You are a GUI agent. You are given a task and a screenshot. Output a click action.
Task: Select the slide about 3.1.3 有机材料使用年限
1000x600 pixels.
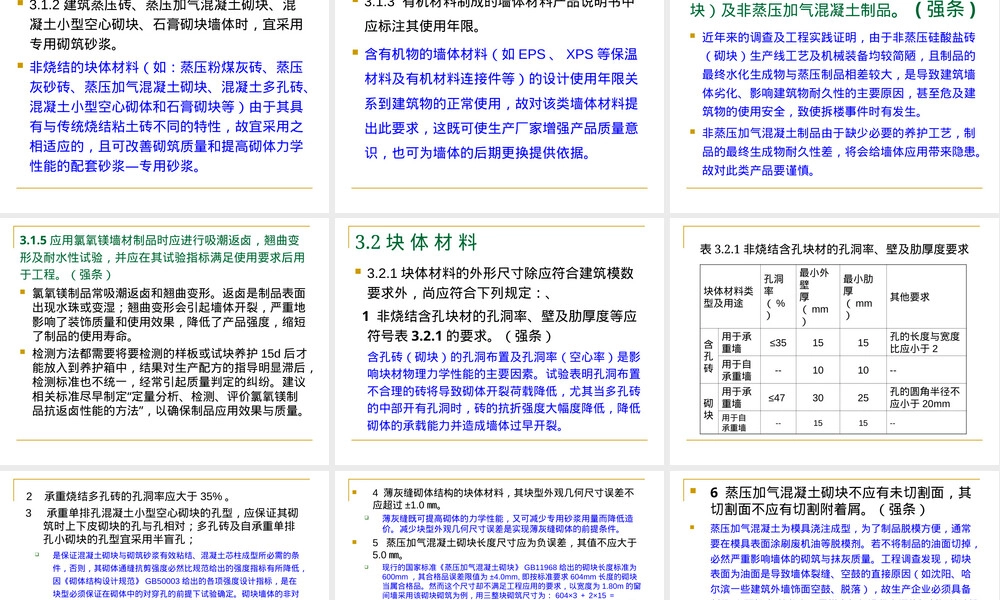[499, 105]
